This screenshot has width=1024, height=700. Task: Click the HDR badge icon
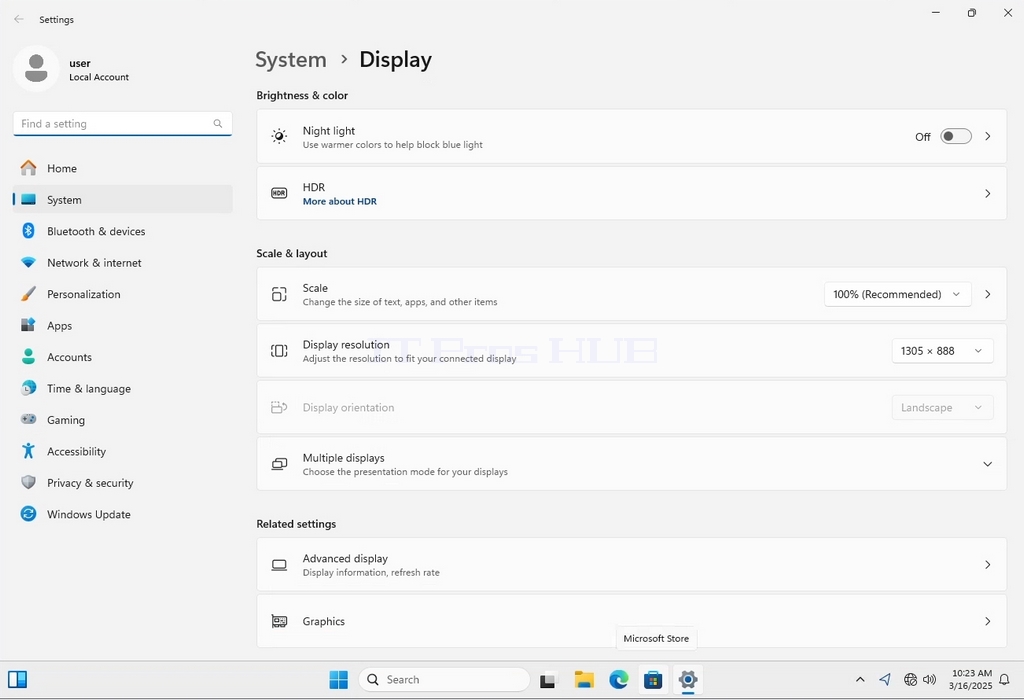(279, 193)
